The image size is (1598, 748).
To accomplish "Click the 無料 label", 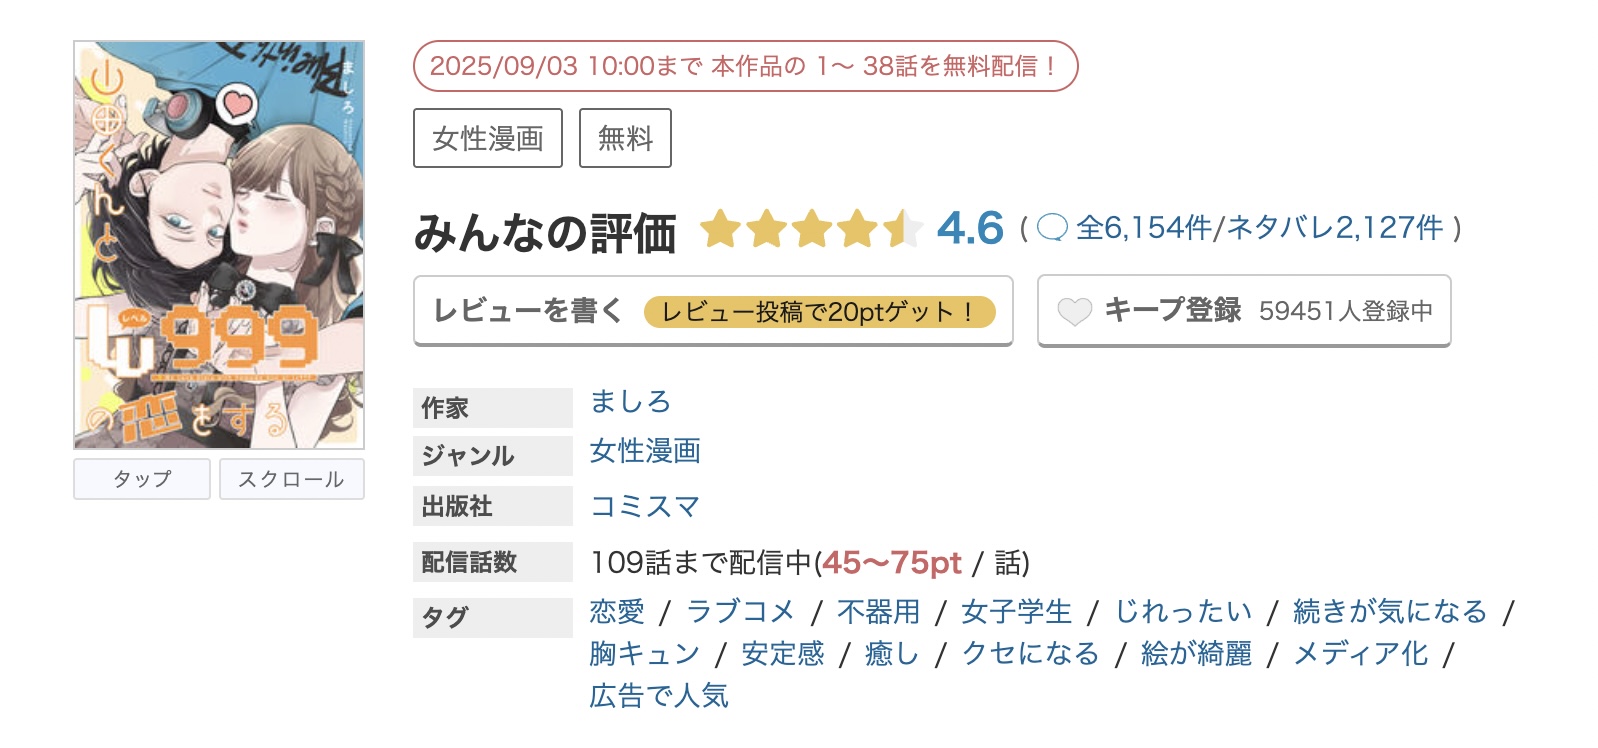I will (625, 138).
